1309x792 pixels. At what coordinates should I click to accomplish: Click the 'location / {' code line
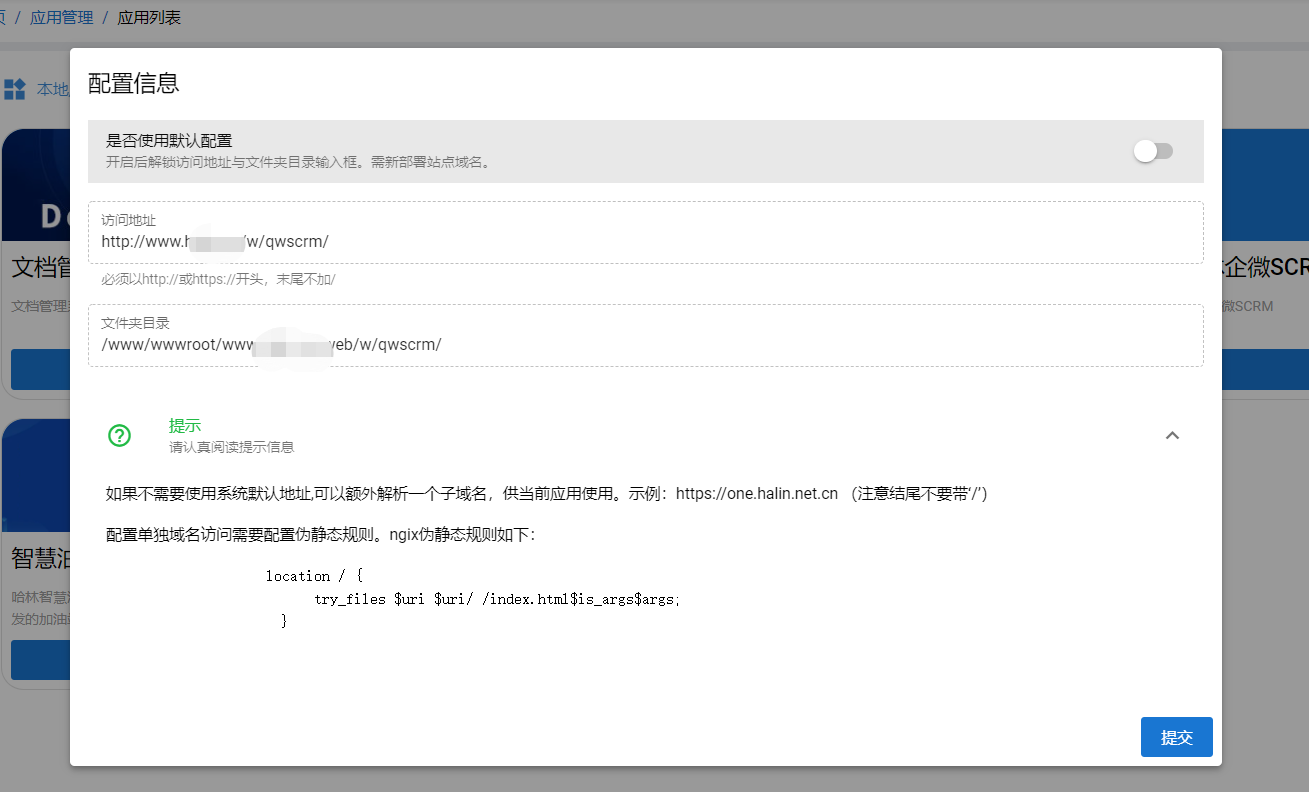tap(314, 576)
